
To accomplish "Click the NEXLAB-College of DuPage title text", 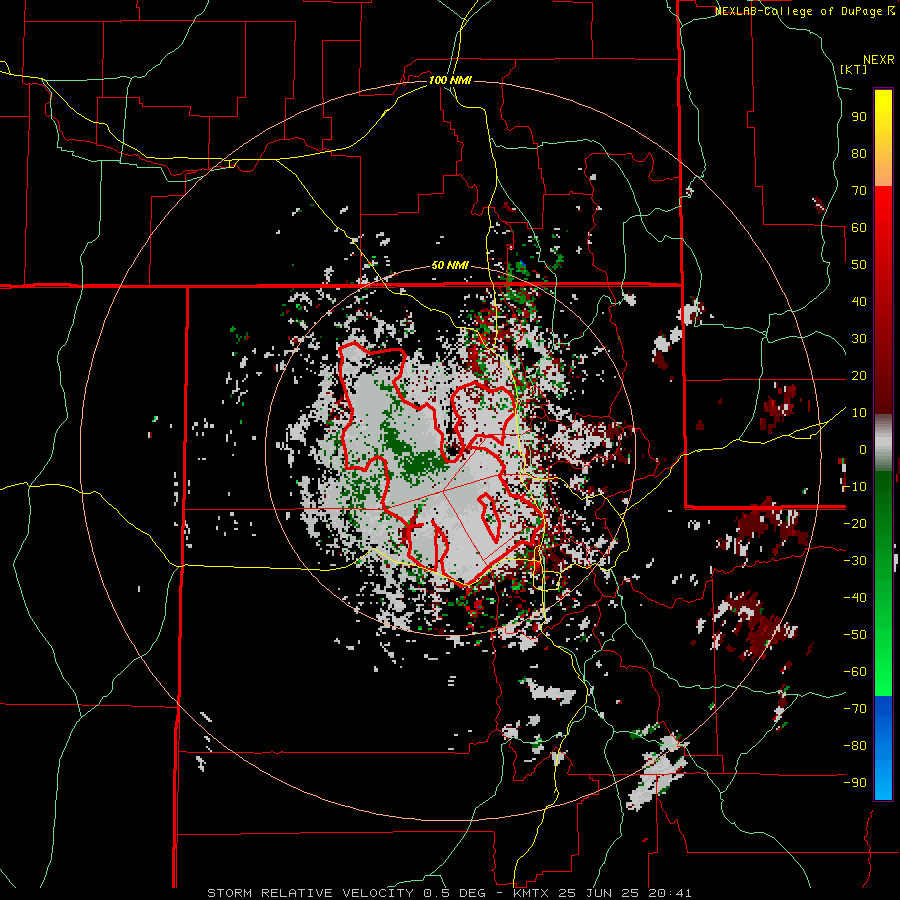I will (x=805, y=11).
